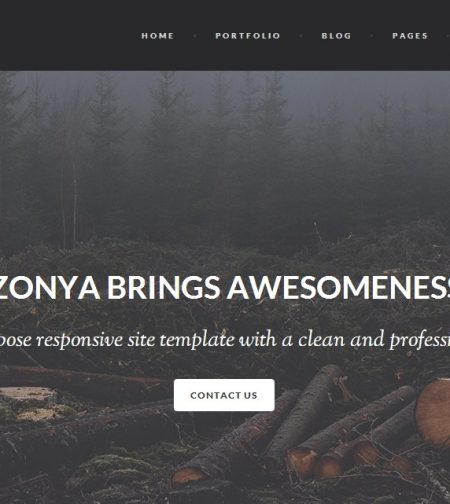Click the dot separator between PORTFOLIO and BLOG
Image resolution: width=450 pixels, height=504 pixels.
[x=301, y=36]
